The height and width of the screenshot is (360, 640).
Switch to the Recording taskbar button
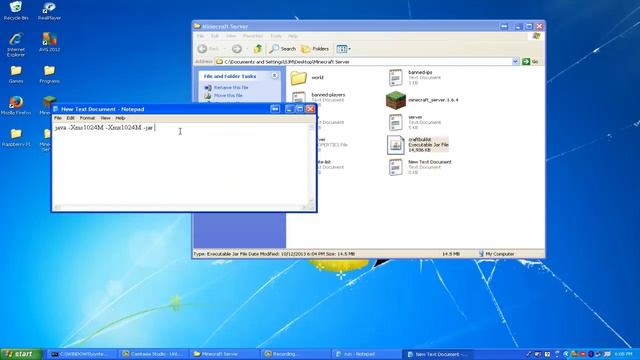[x=296, y=354]
